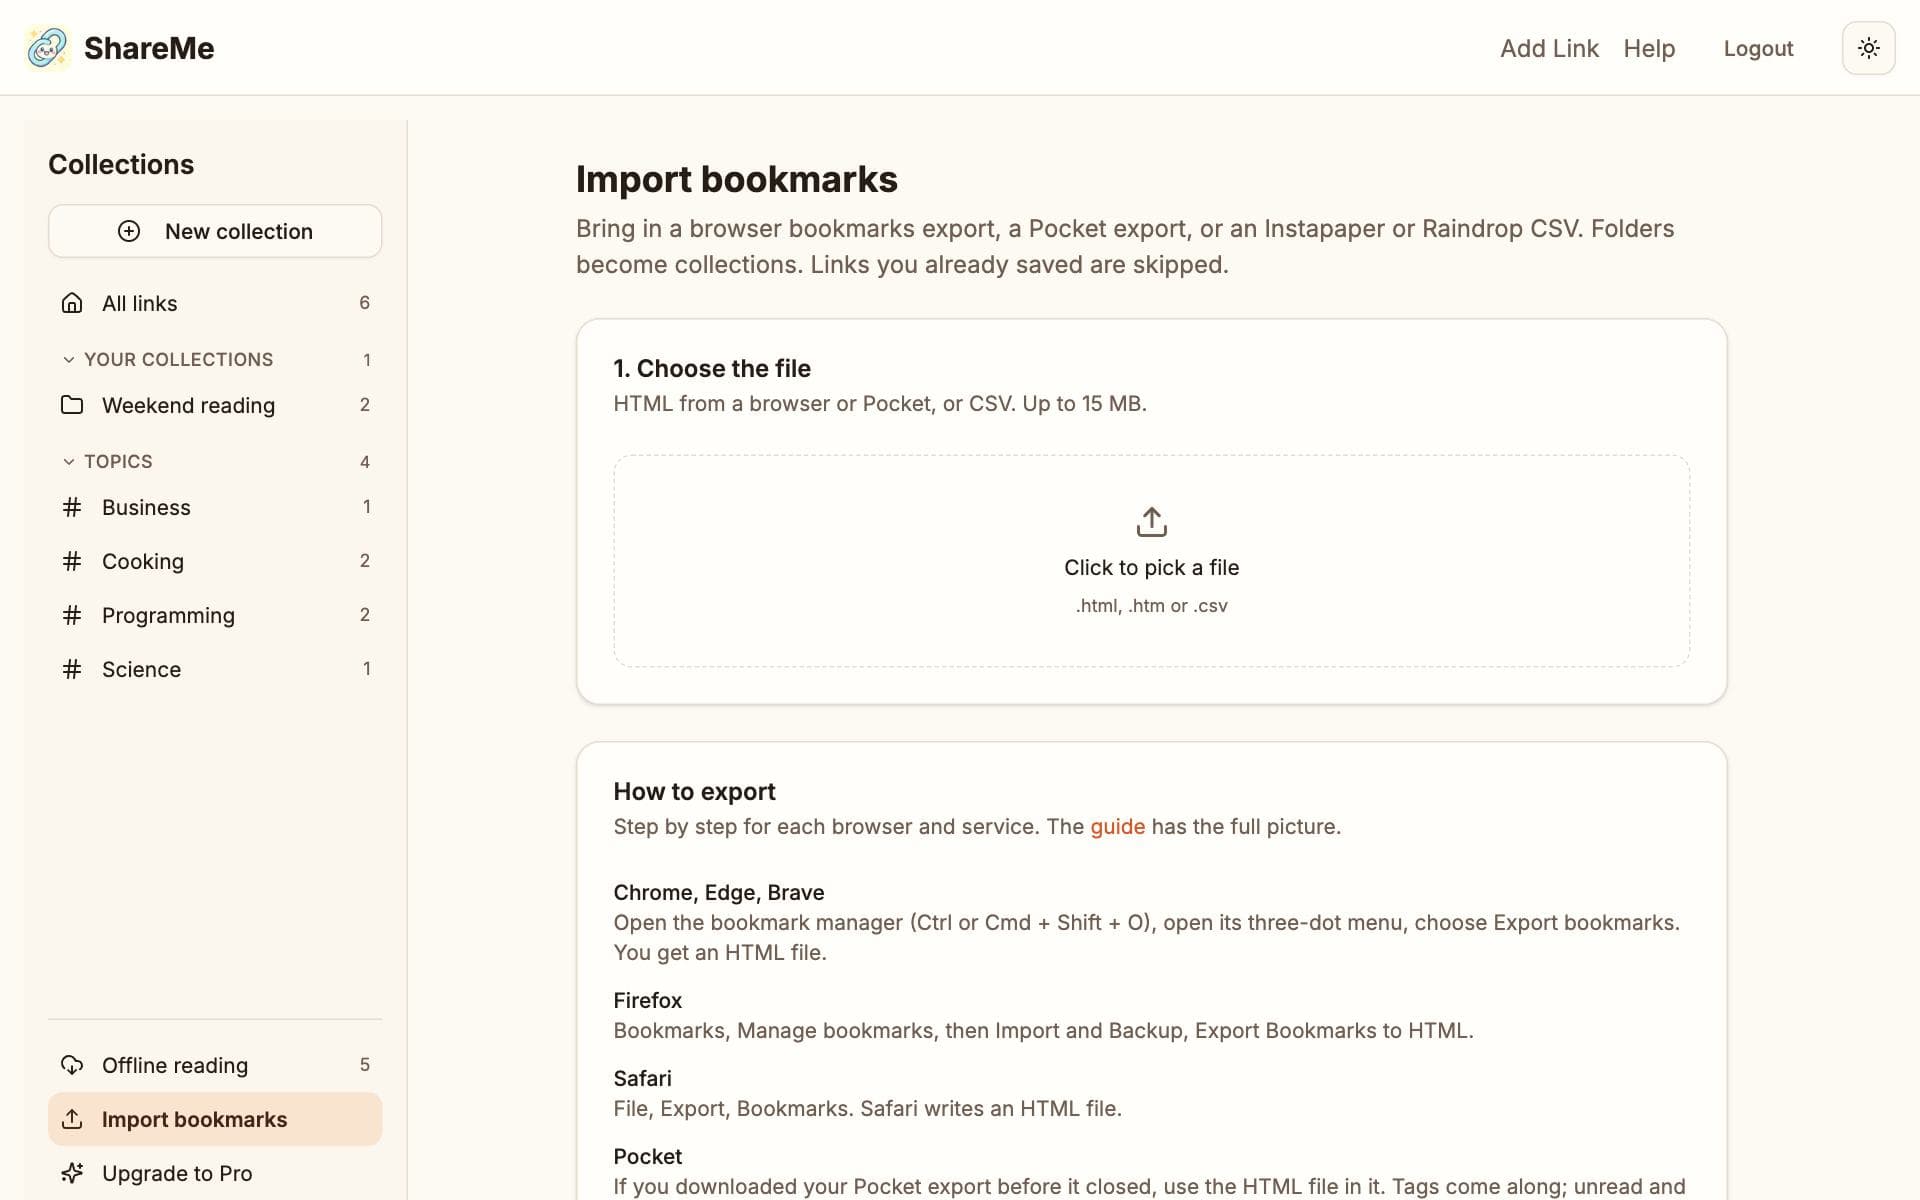Click the 'Safari' export heading
The width and height of the screenshot is (1920, 1200).
point(642,1078)
